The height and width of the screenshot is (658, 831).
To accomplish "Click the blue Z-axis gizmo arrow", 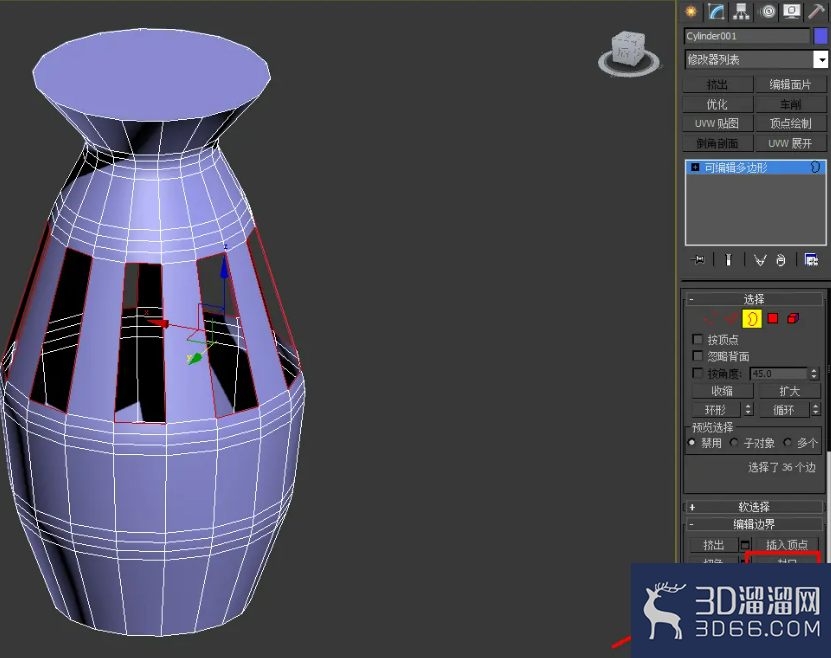I will (224, 265).
